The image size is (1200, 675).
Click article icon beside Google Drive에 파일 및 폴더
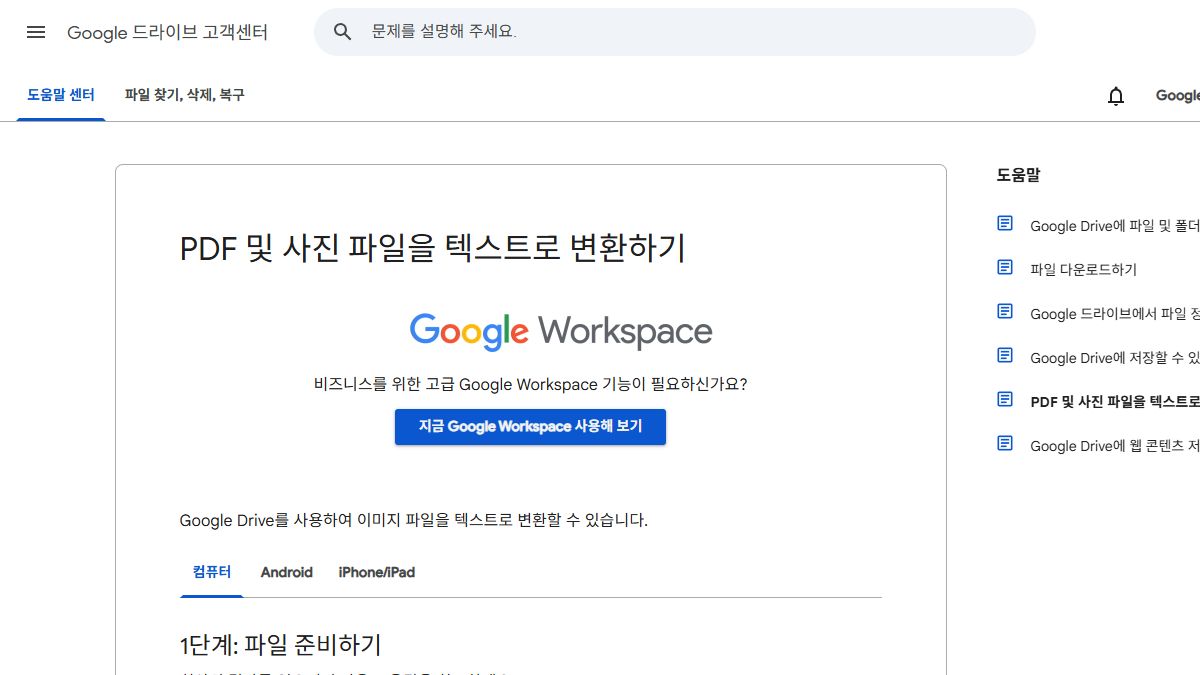[x=1005, y=224]
